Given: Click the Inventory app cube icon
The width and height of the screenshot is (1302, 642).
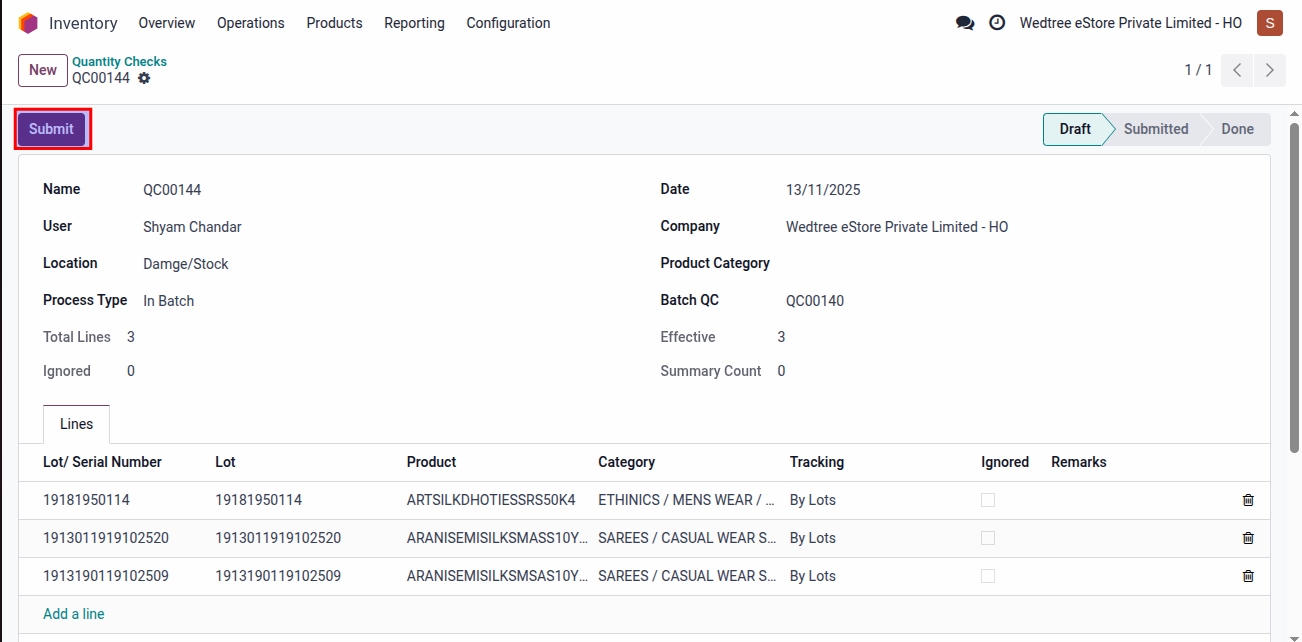Looking at the screenshot, I should pyautogui.click(x=28, y=22).
